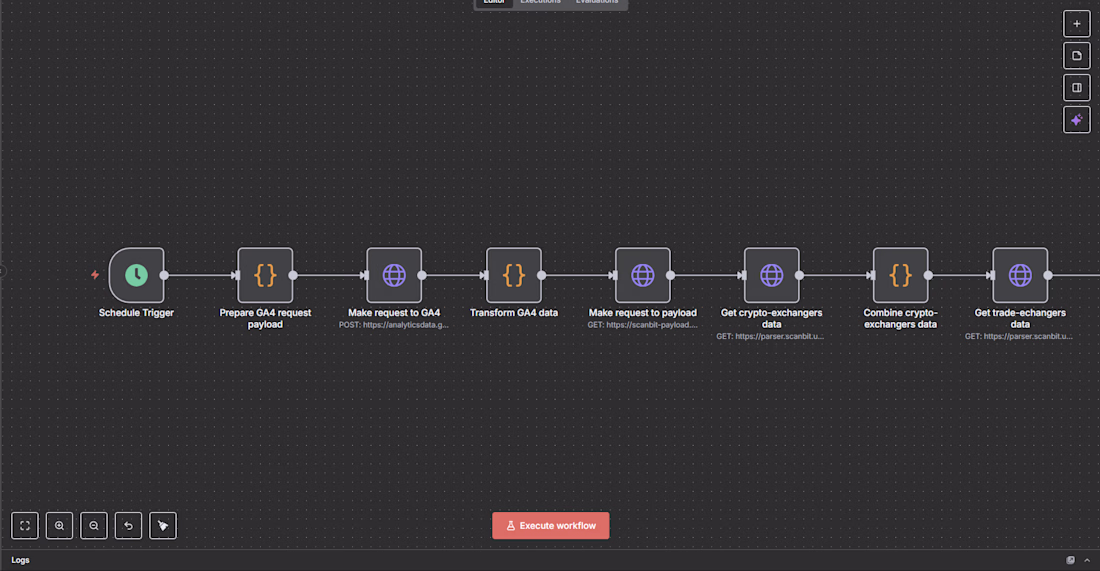
Task: Click the output connector of Make request to GA4
Action: [x=422, y=275]
